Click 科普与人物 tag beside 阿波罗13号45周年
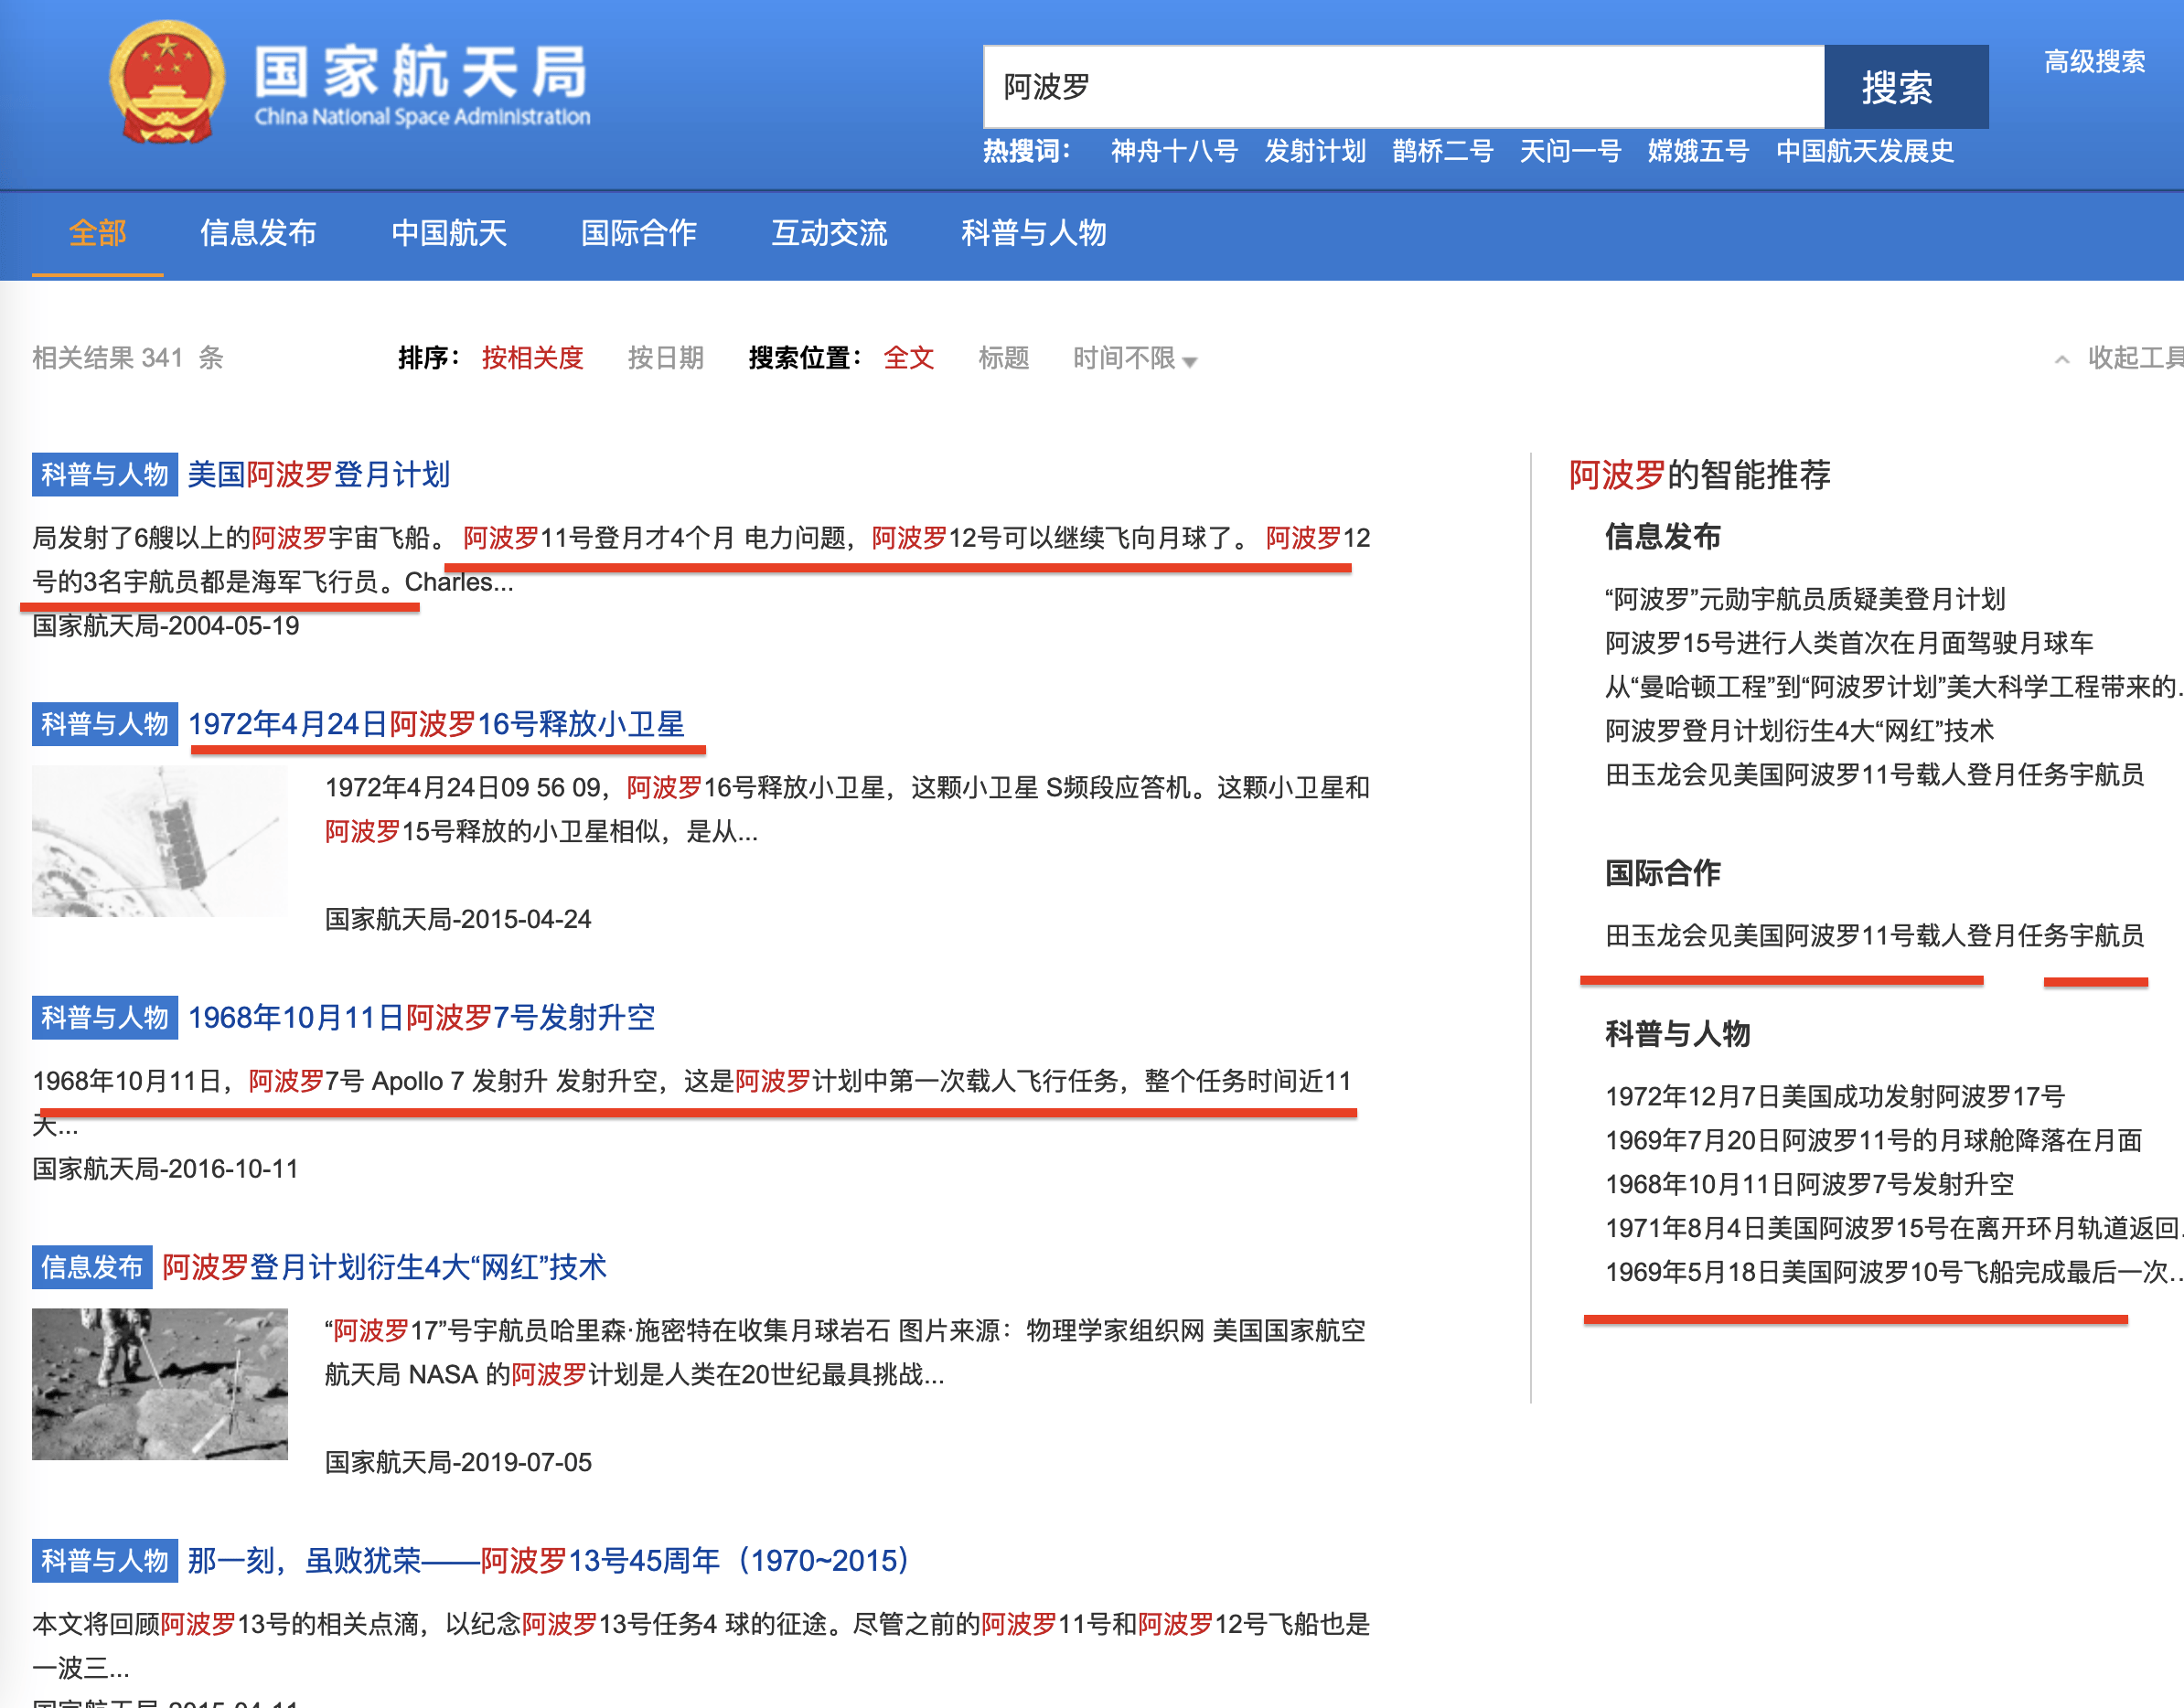Viewport: 2184px width, 1708px height. point(105,1561)
